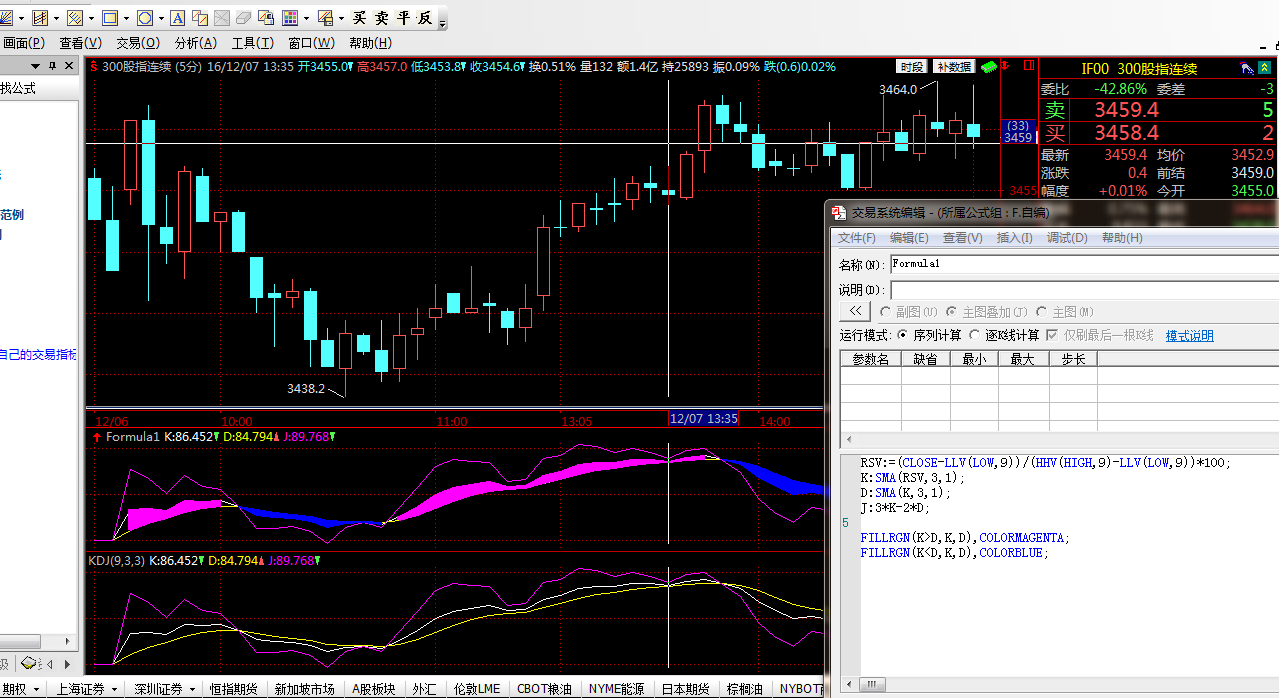Select the text annotation tool

pyautogui.click(x=178, y=18)
